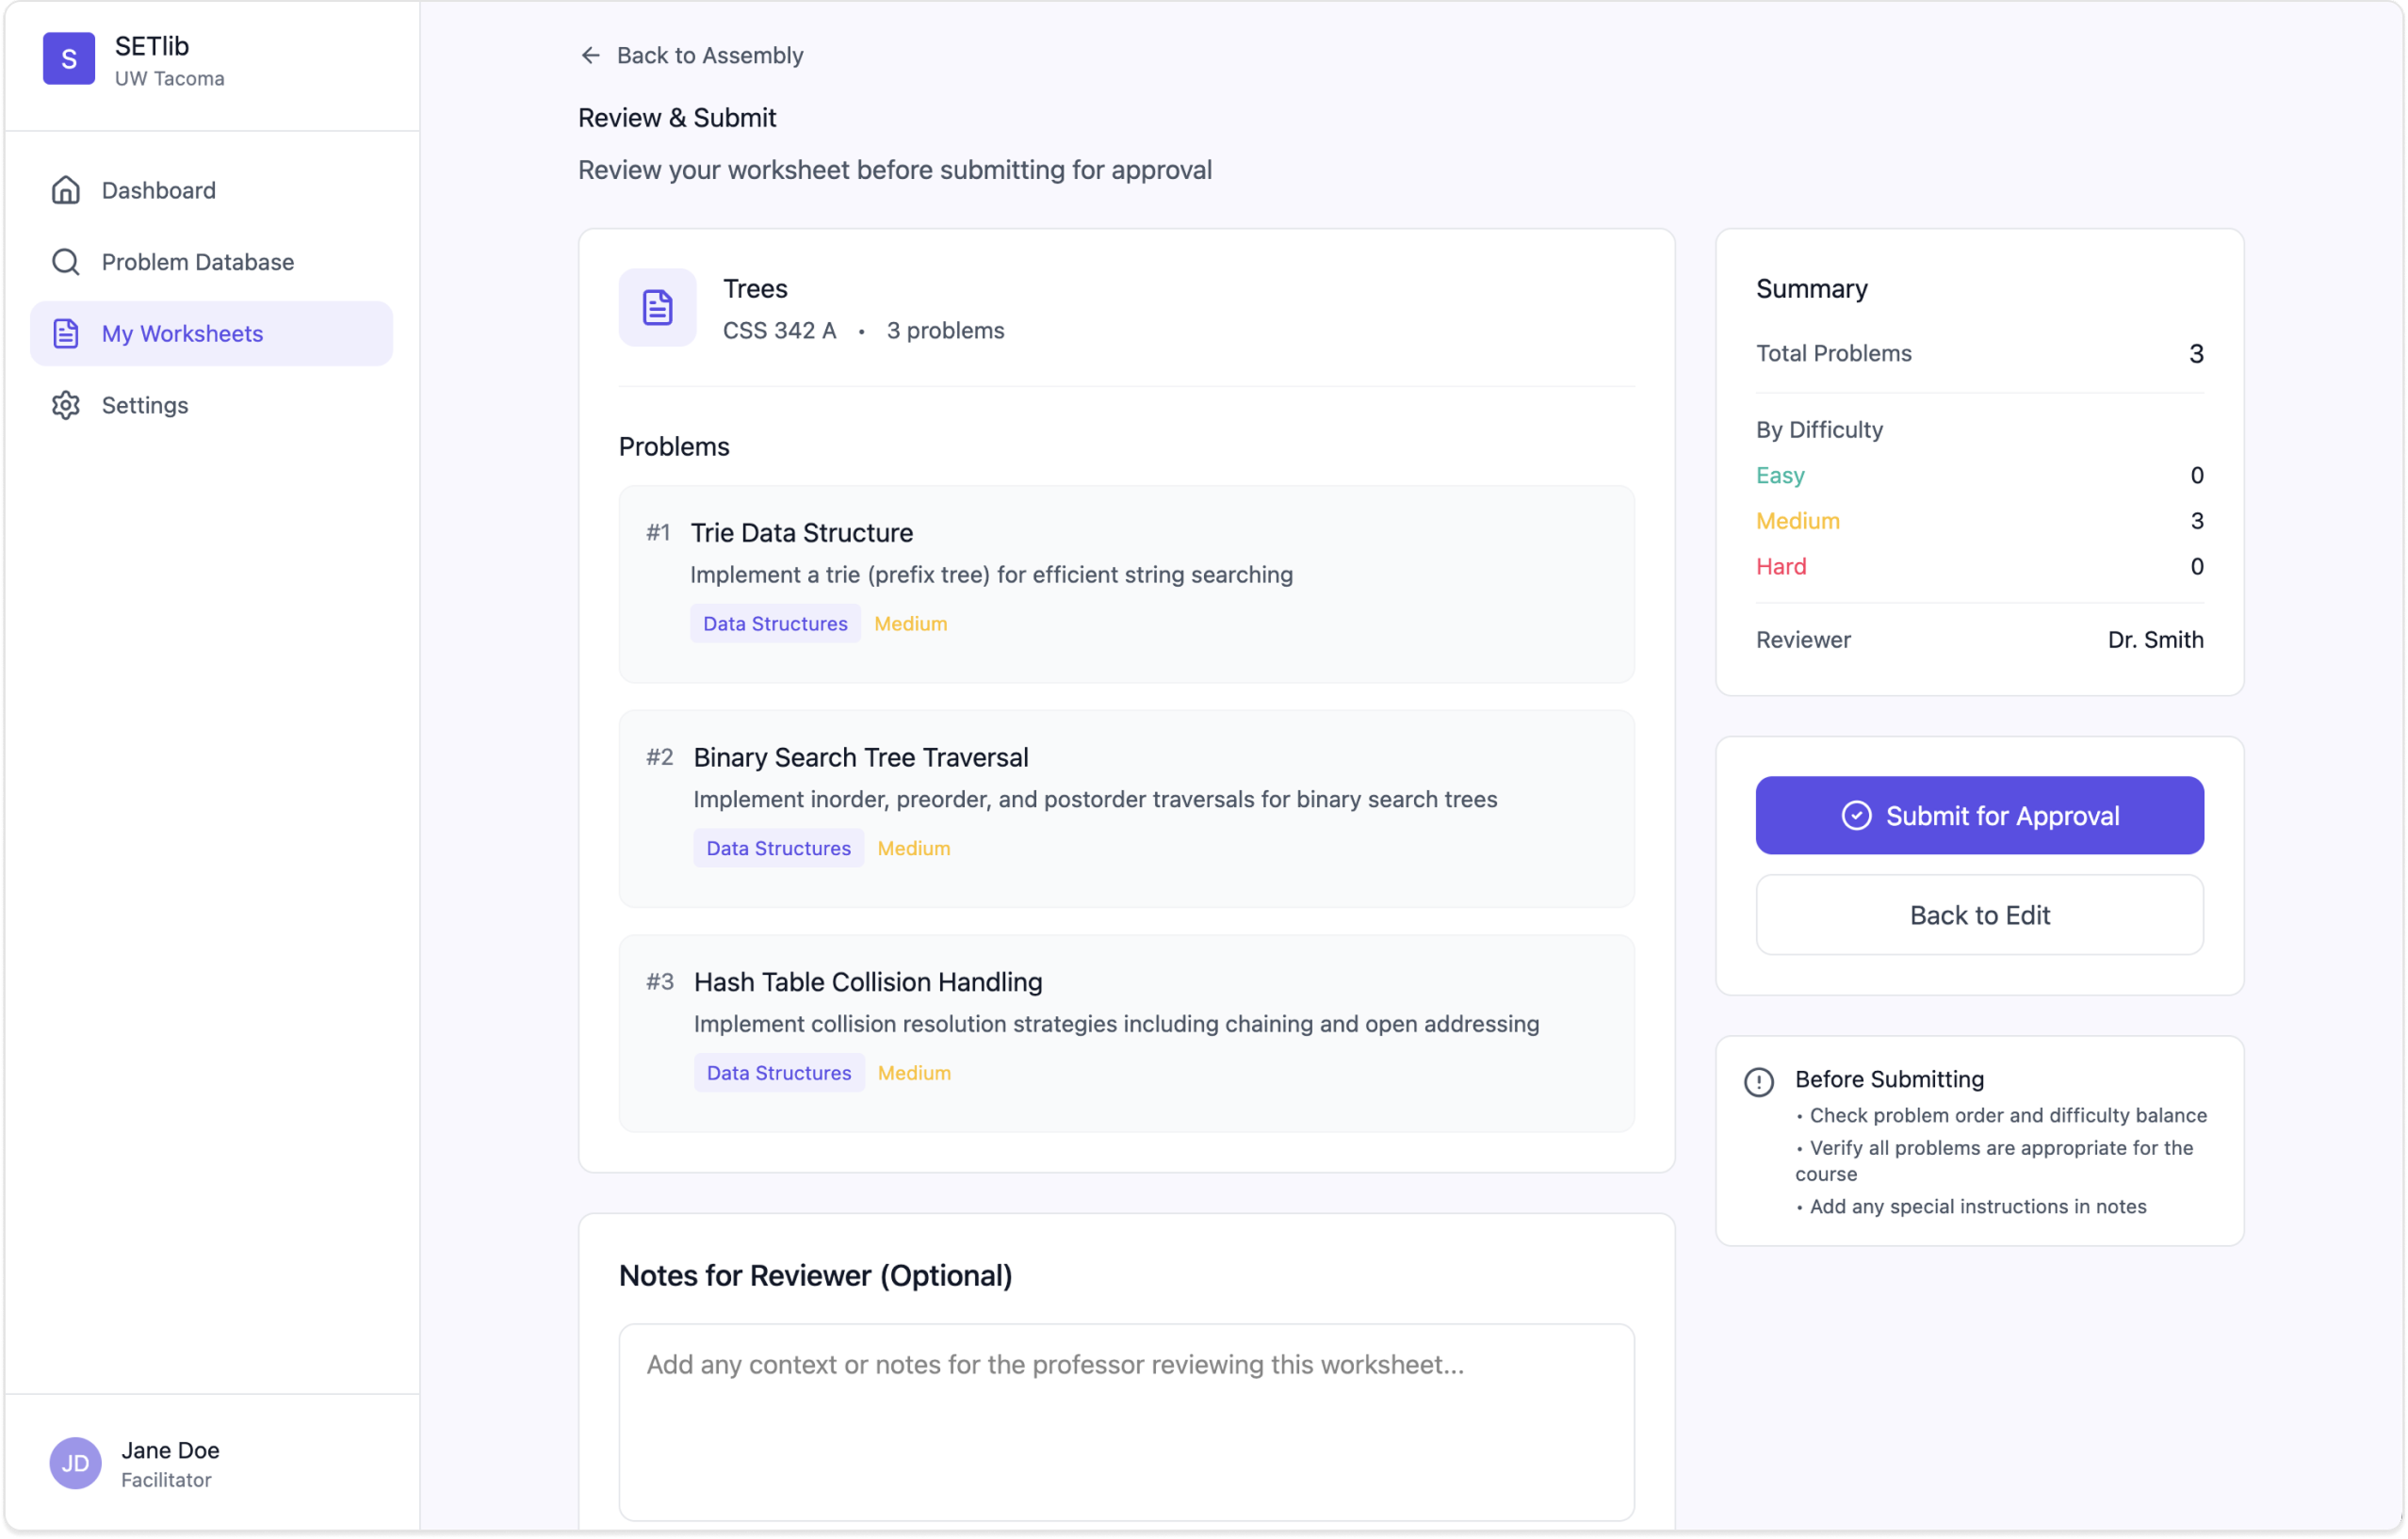
Task: Click Jane Doe's avatar in the sidebar
Action: coord(74,1463)
